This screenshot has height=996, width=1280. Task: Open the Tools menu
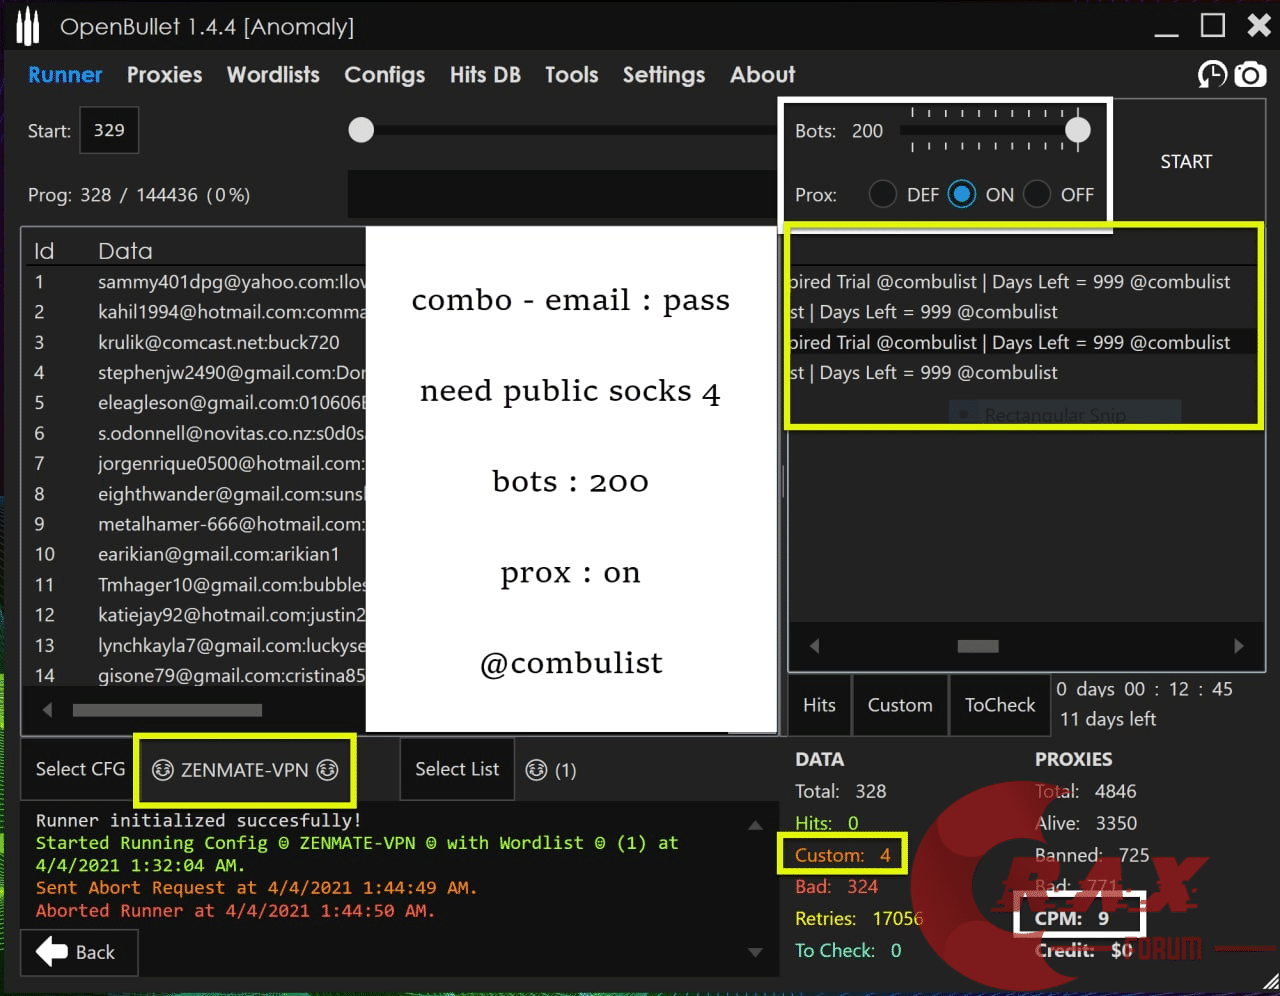(572, 75)
